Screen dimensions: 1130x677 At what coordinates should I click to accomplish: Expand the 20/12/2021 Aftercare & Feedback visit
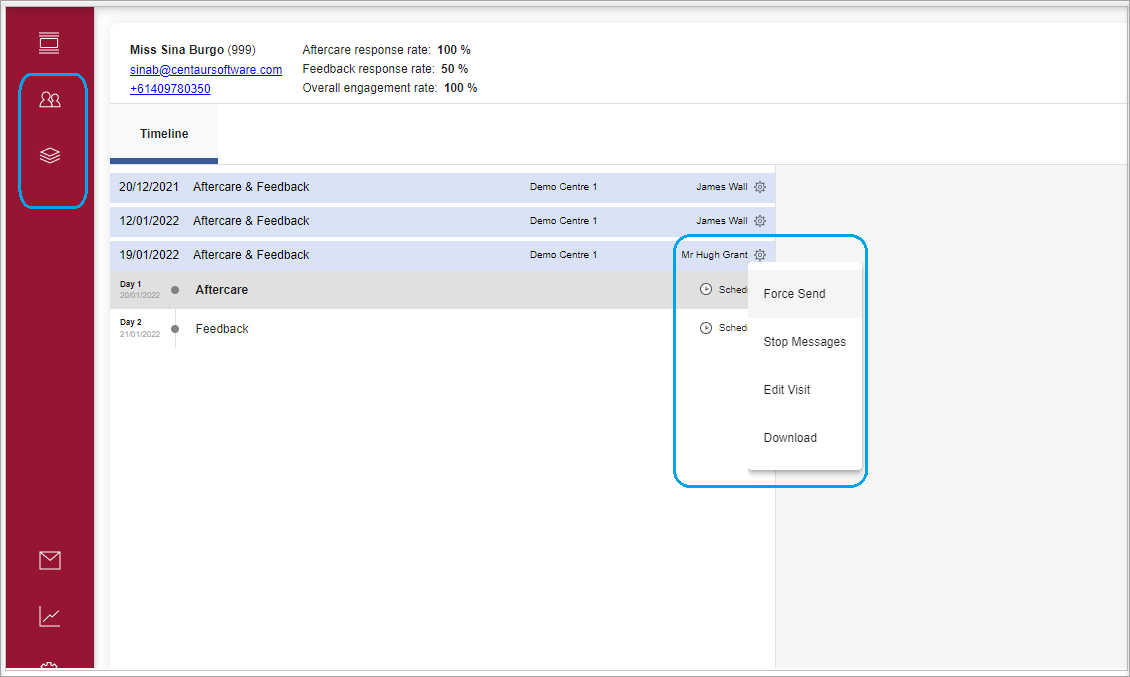pyautogui.click(x=251, y=187)
